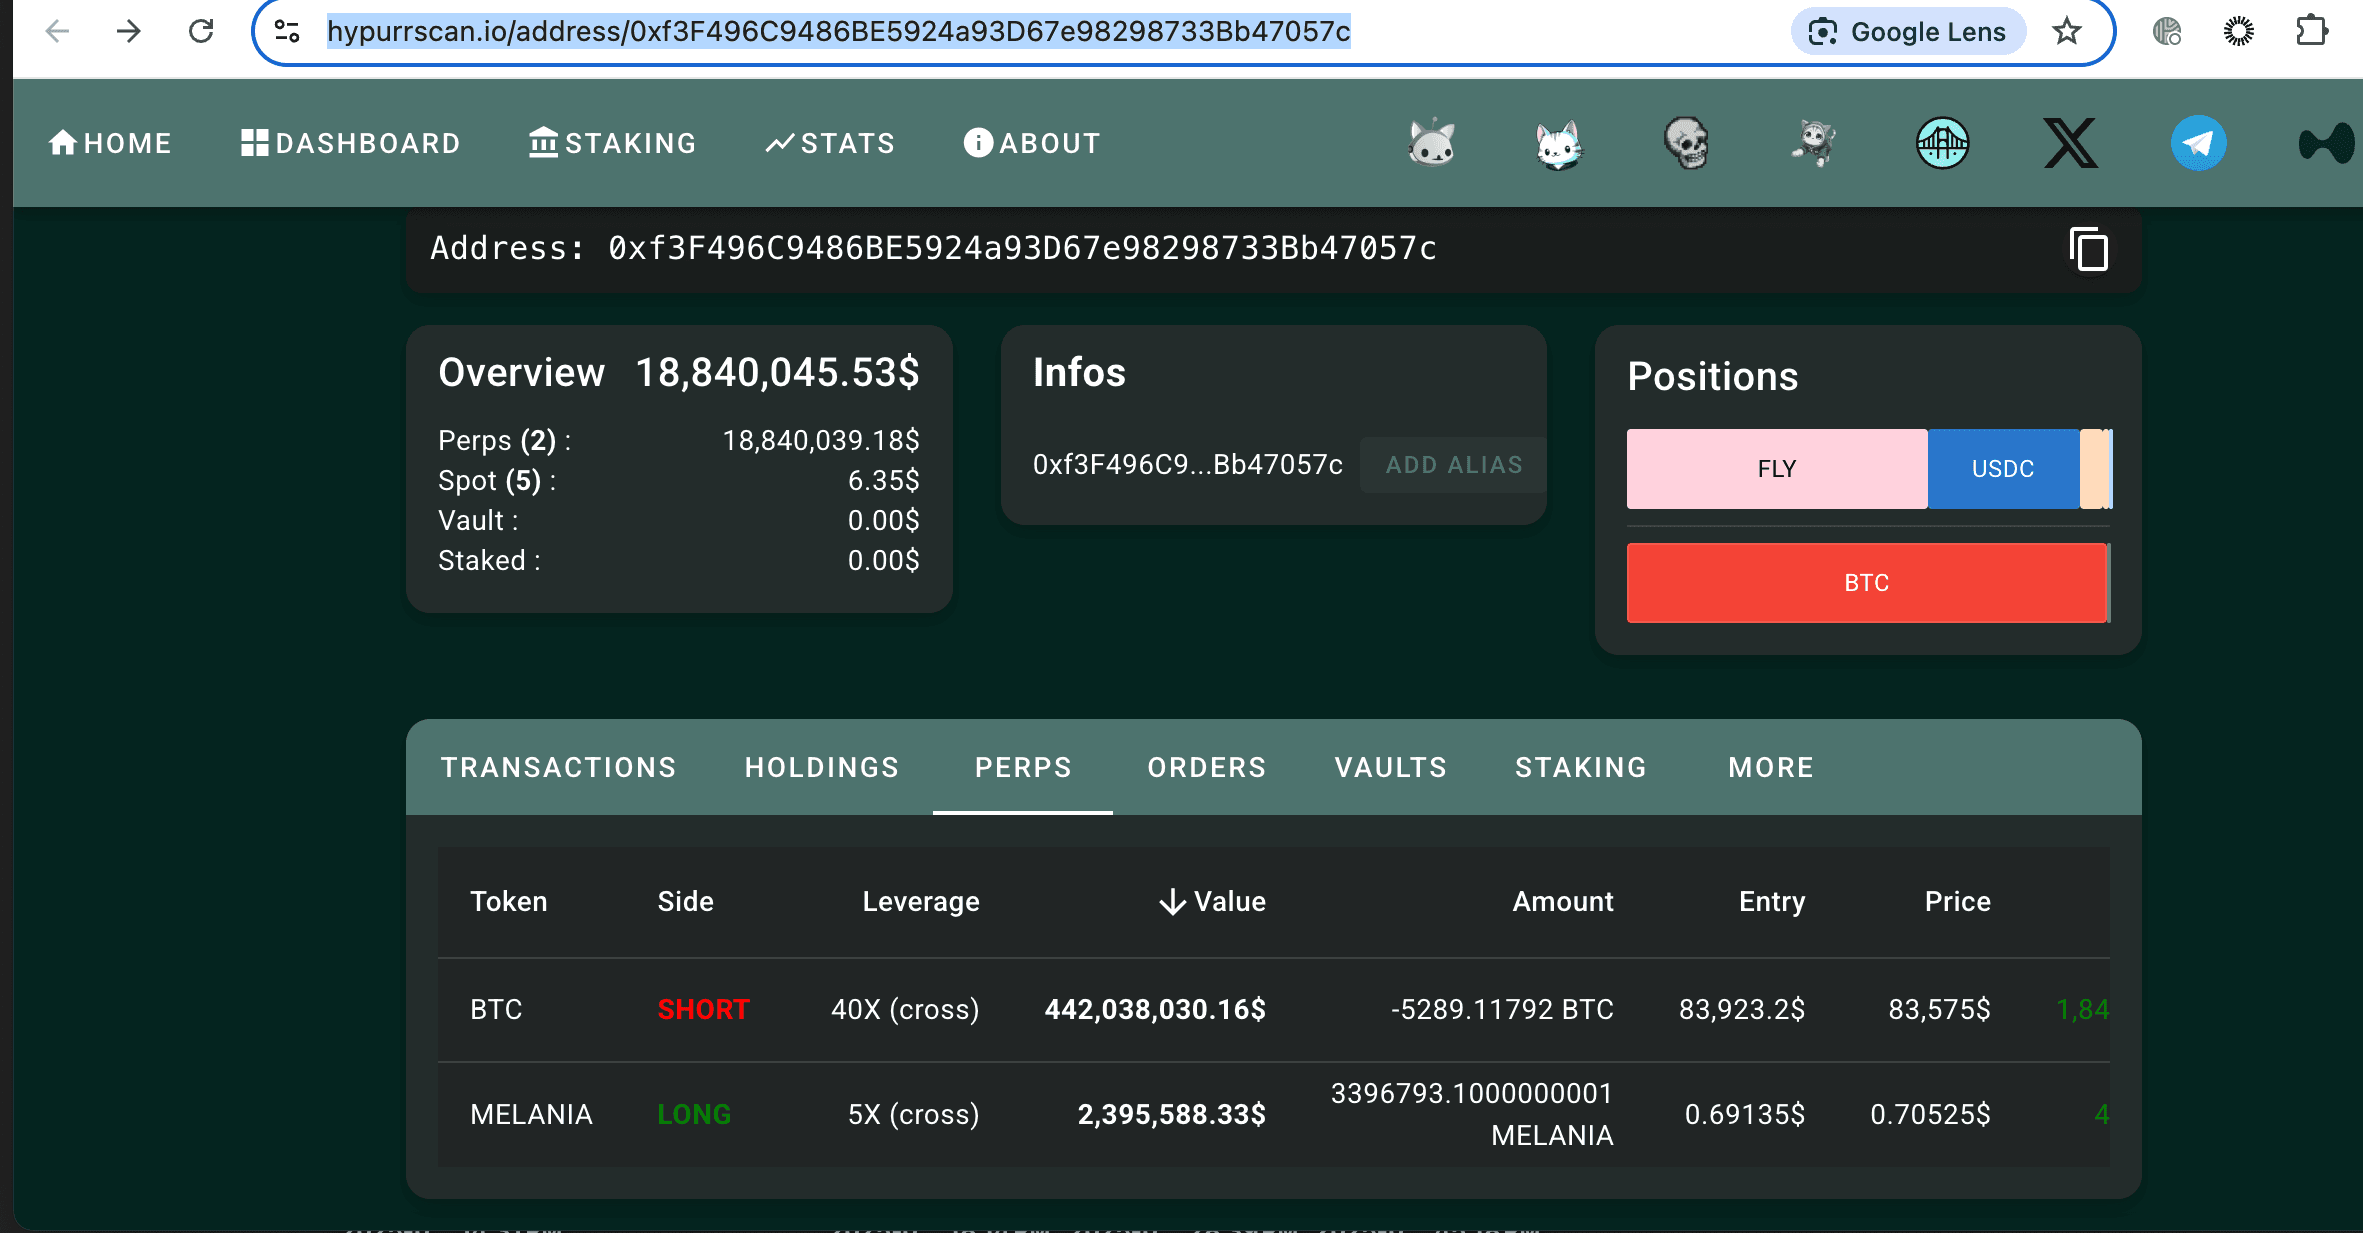
Task: Bookmark this page with the star icon
Action: tap(2066, 32)
